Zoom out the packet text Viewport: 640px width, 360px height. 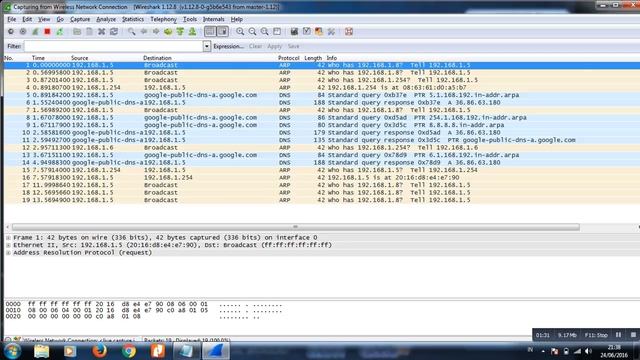(x=252, y=31)
